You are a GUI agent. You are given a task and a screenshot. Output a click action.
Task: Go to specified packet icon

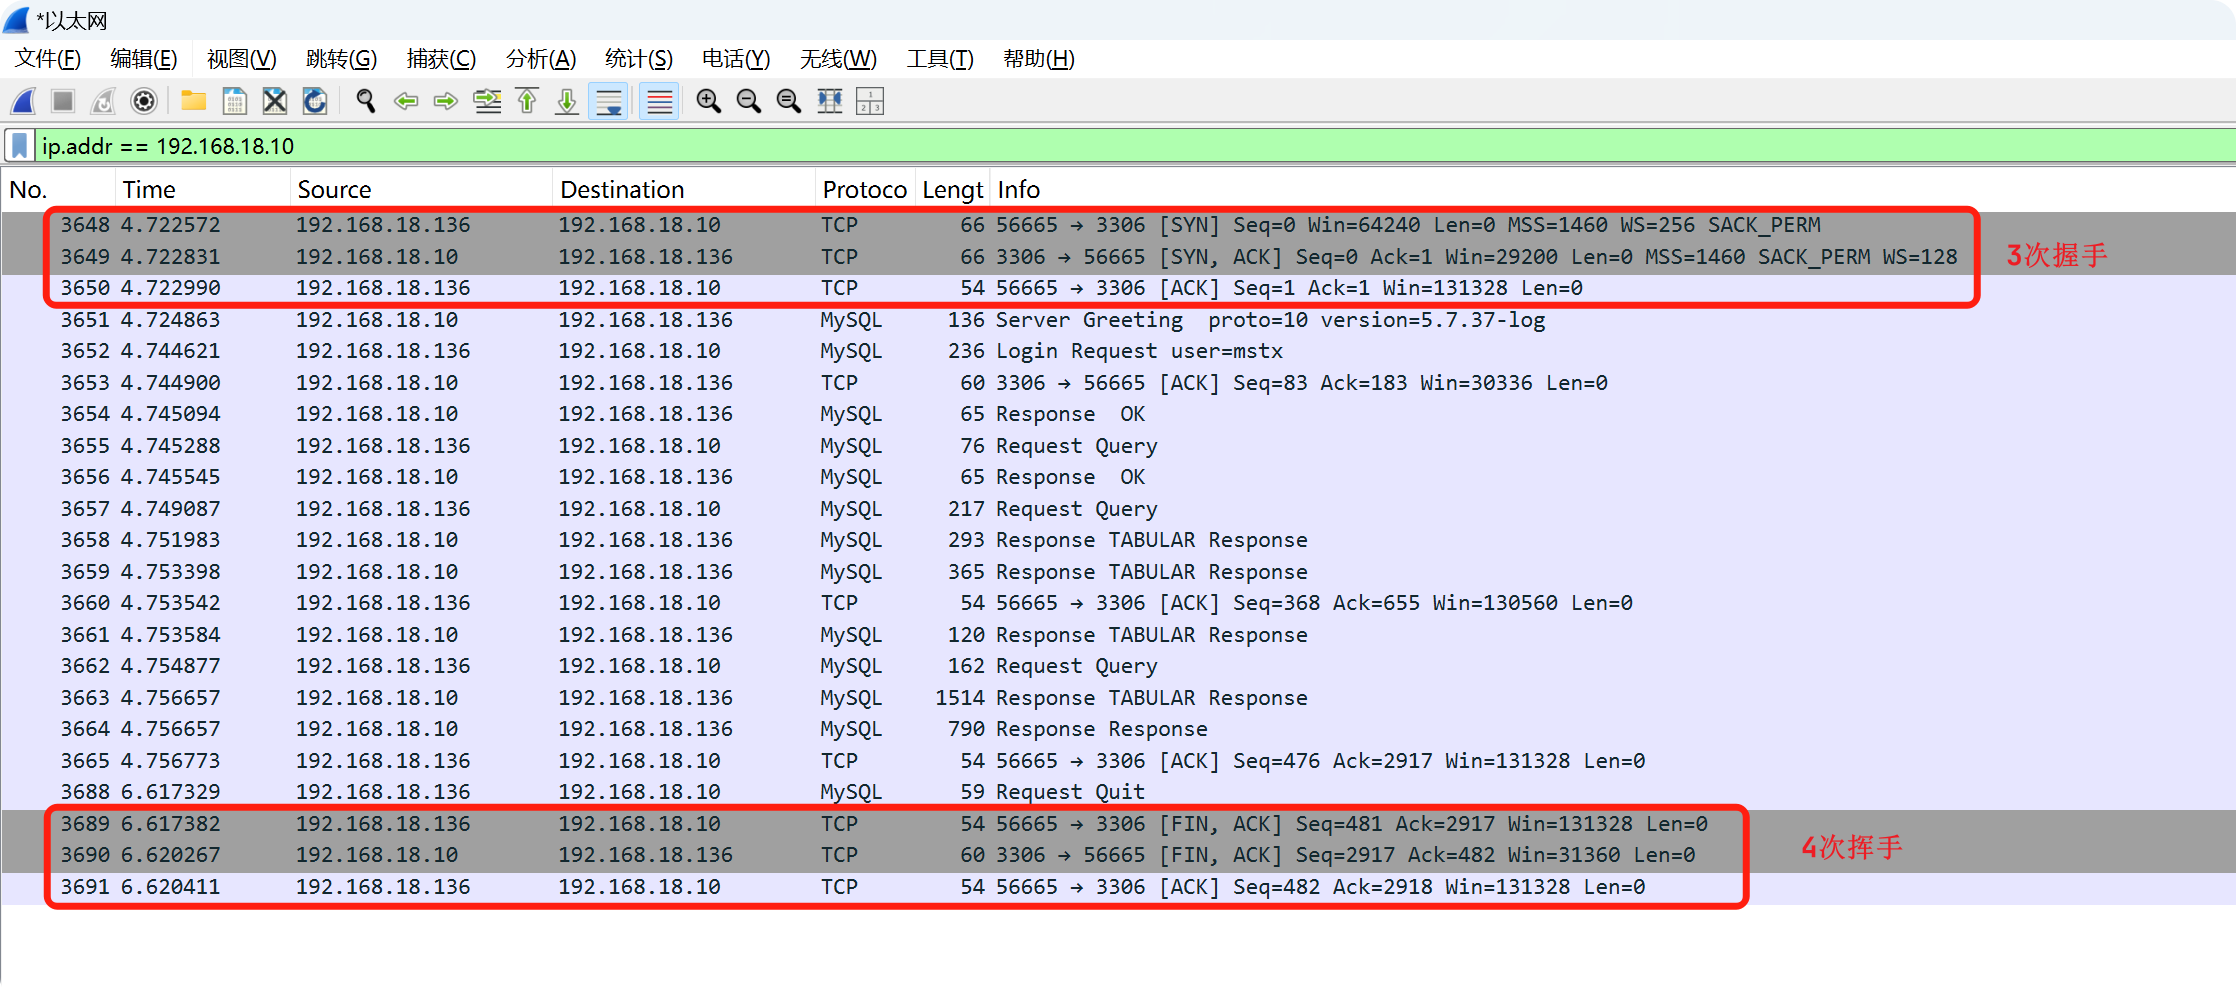tap(487, 101)
